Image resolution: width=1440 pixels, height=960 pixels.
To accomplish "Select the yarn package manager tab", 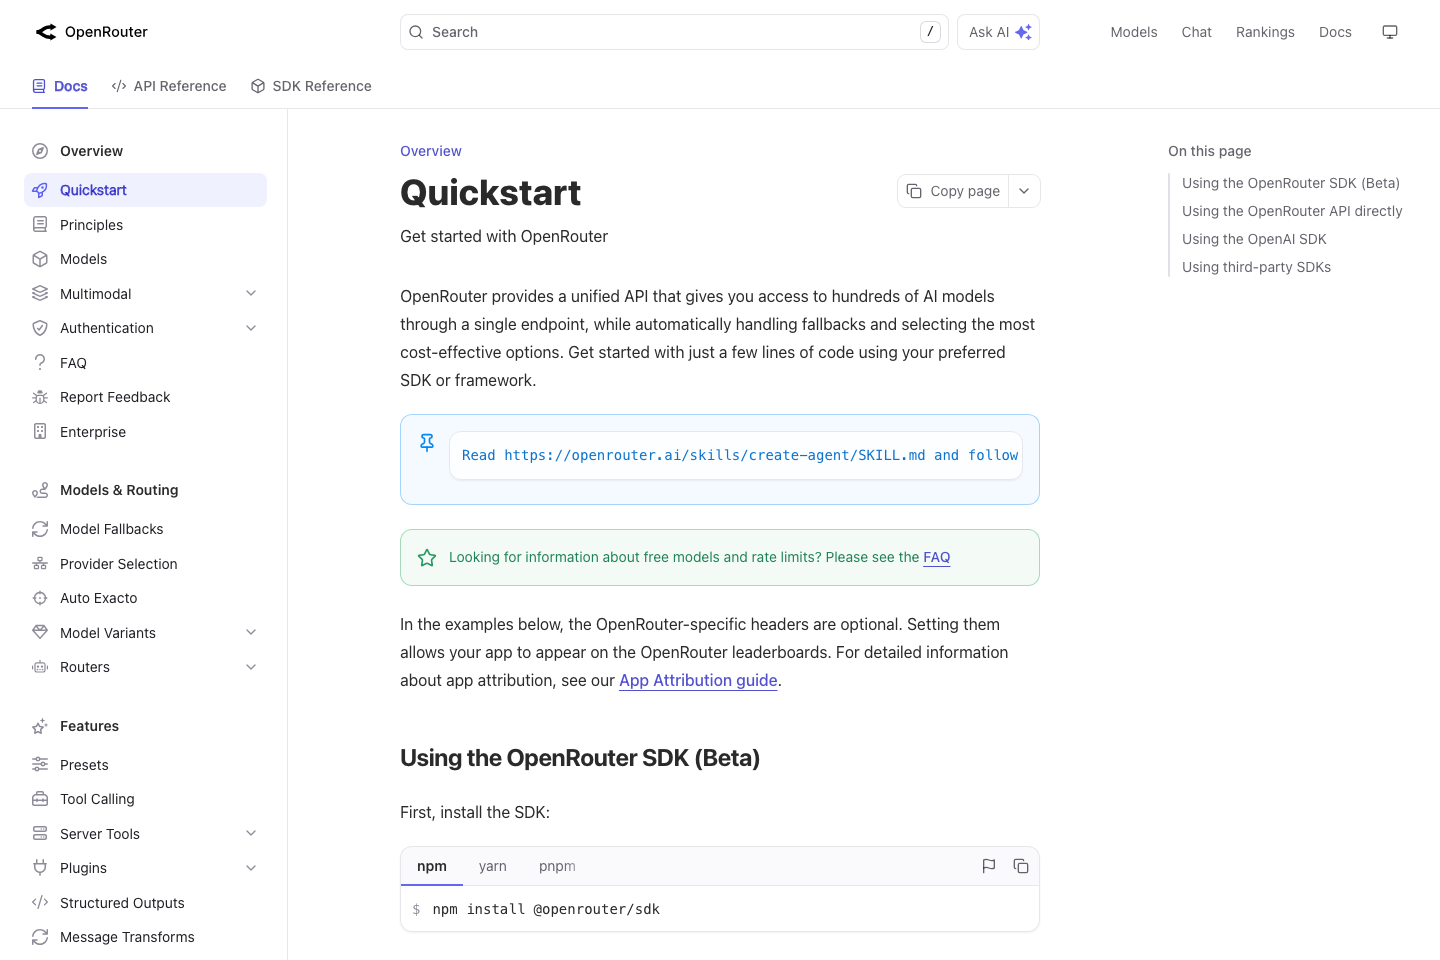I will [492, 866].
